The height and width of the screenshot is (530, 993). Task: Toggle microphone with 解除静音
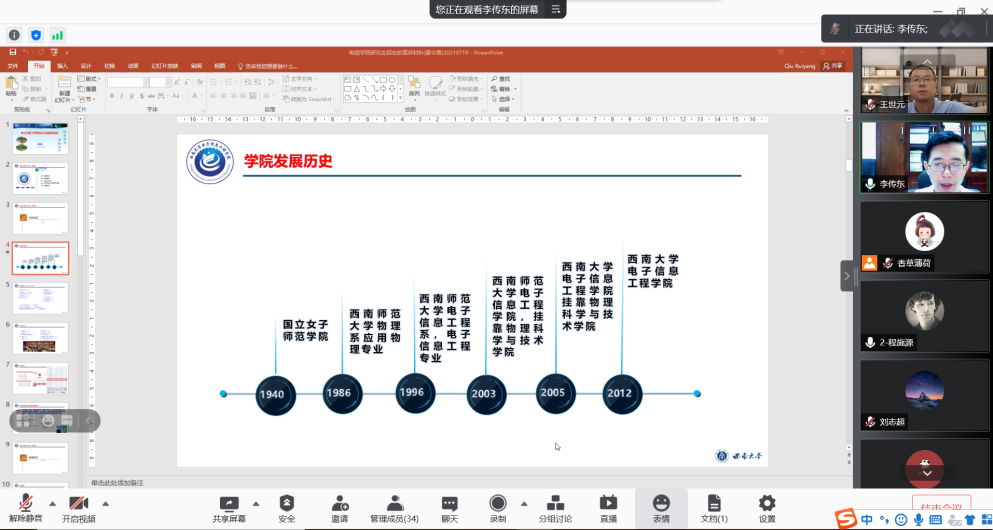pos(26,508)
